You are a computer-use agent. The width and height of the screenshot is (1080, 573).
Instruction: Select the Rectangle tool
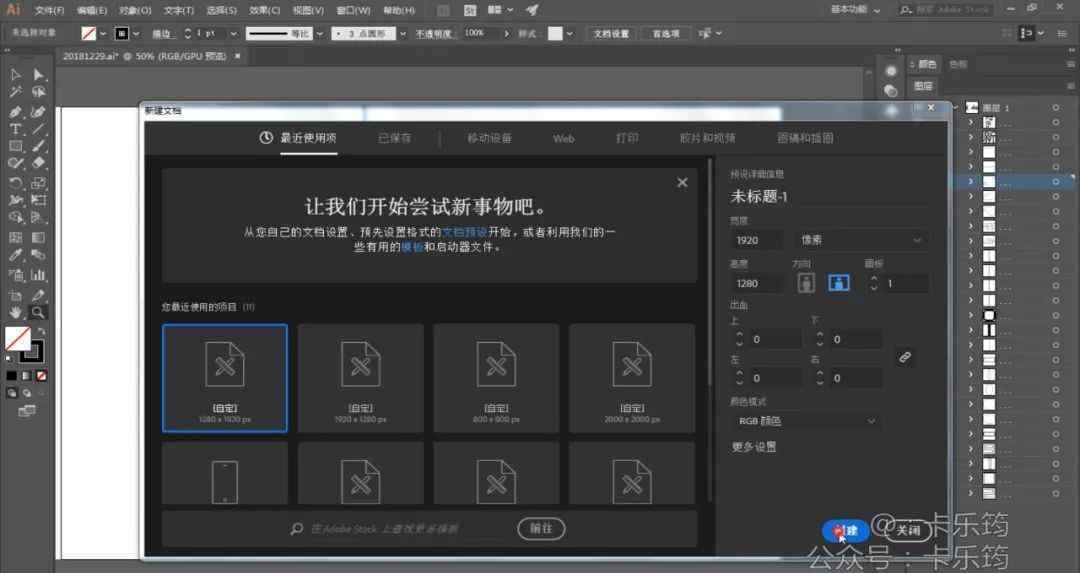coord(16,146)
